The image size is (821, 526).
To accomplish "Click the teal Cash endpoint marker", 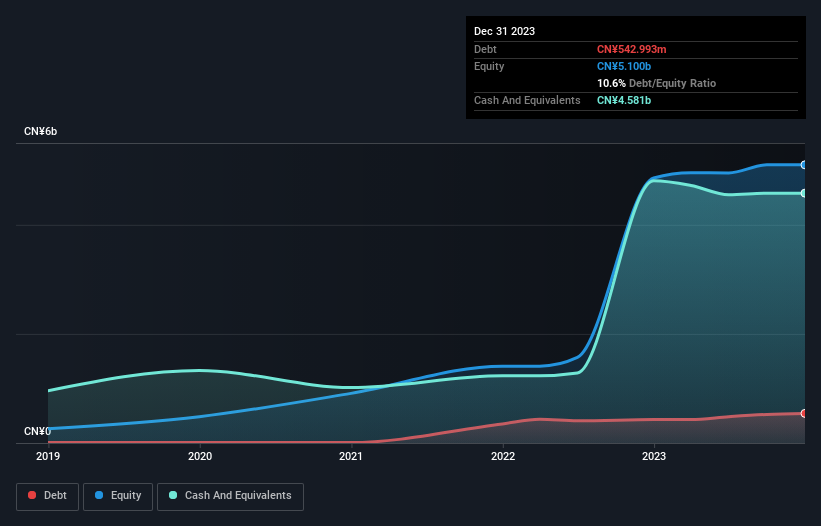I will tap(804, 194).
